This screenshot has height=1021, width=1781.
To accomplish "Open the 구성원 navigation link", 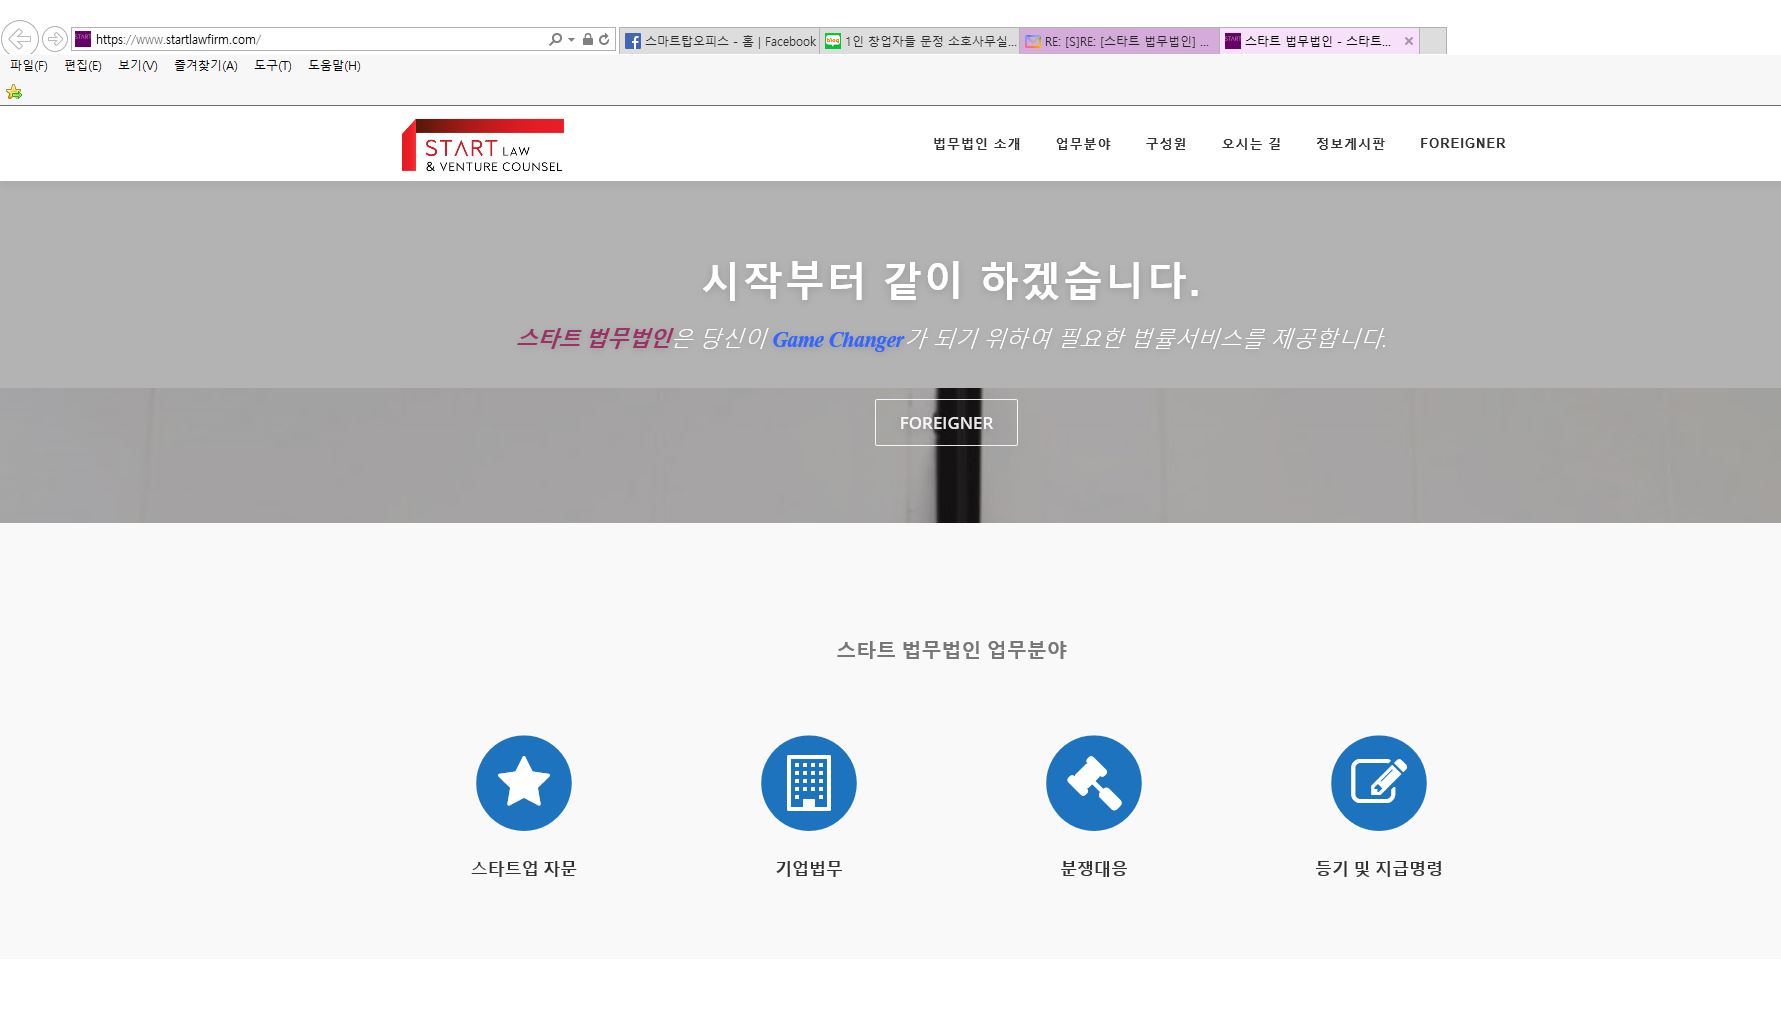I will click(1166, 144).
